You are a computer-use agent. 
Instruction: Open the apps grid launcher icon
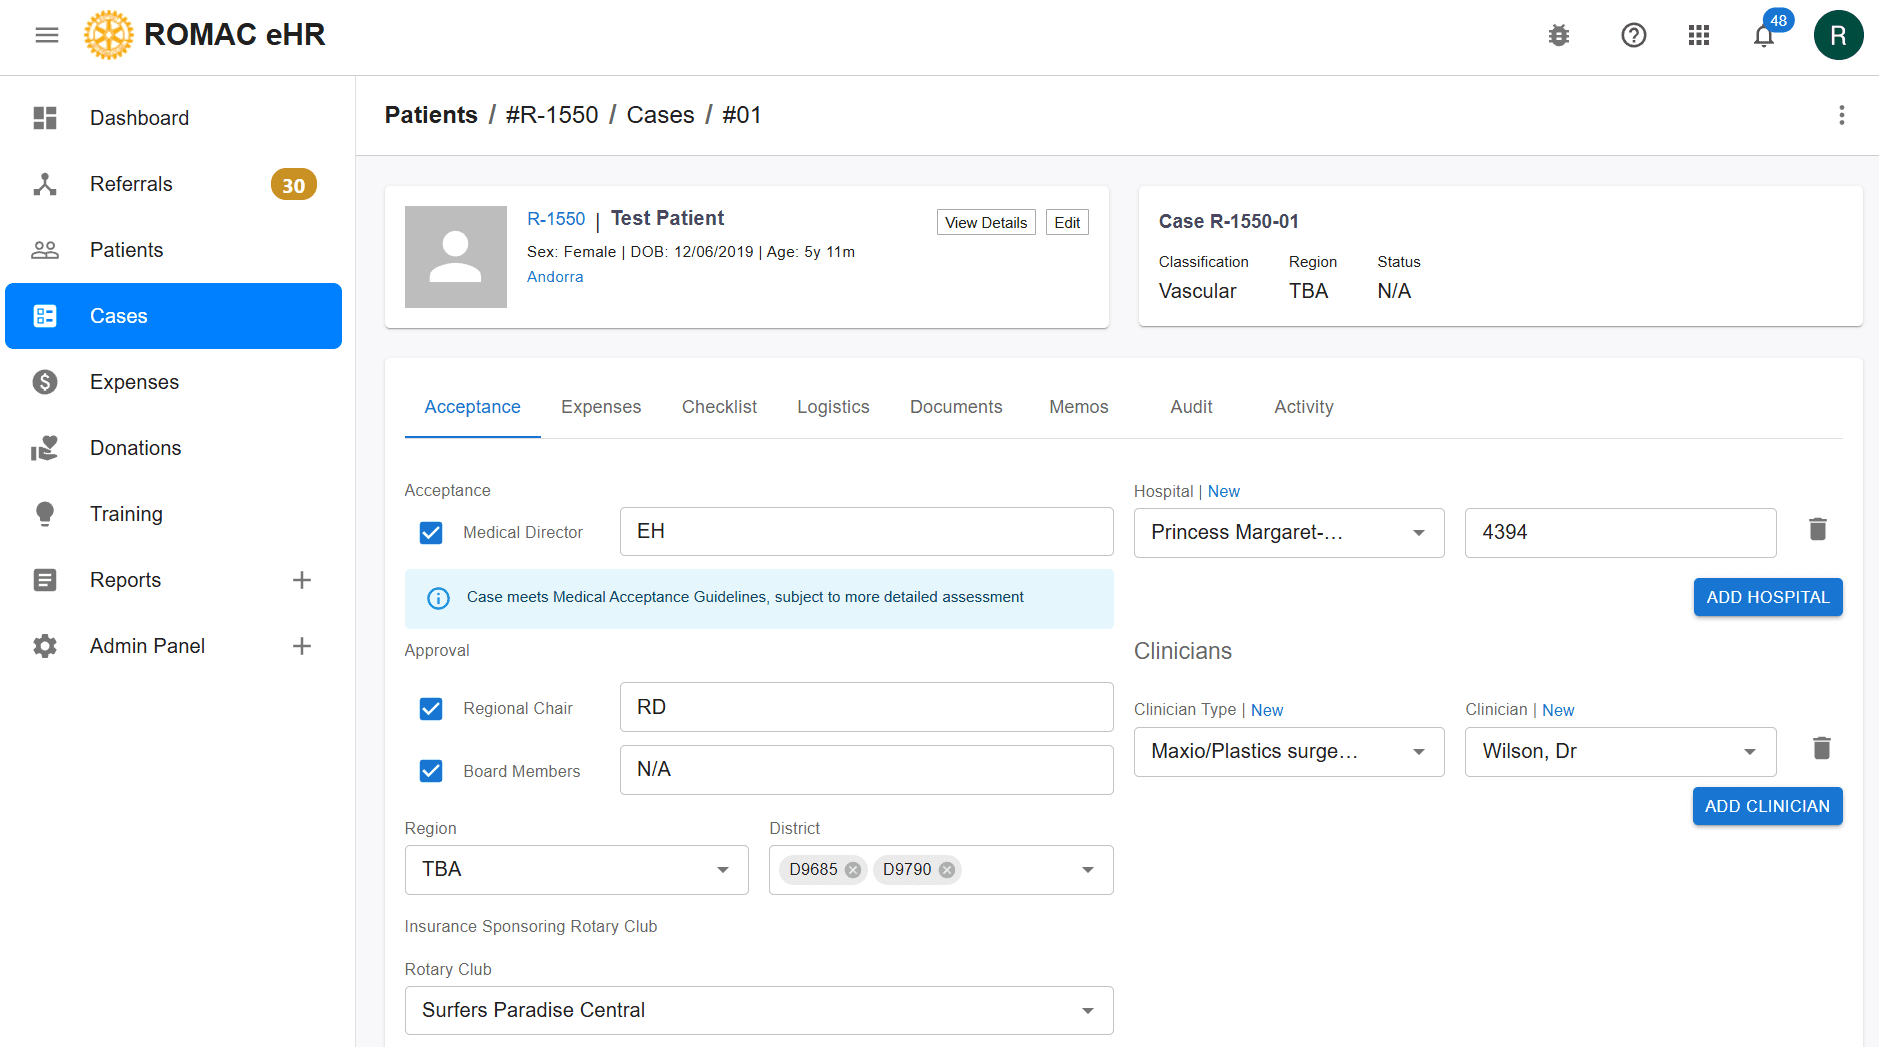tap(1698, 36)
